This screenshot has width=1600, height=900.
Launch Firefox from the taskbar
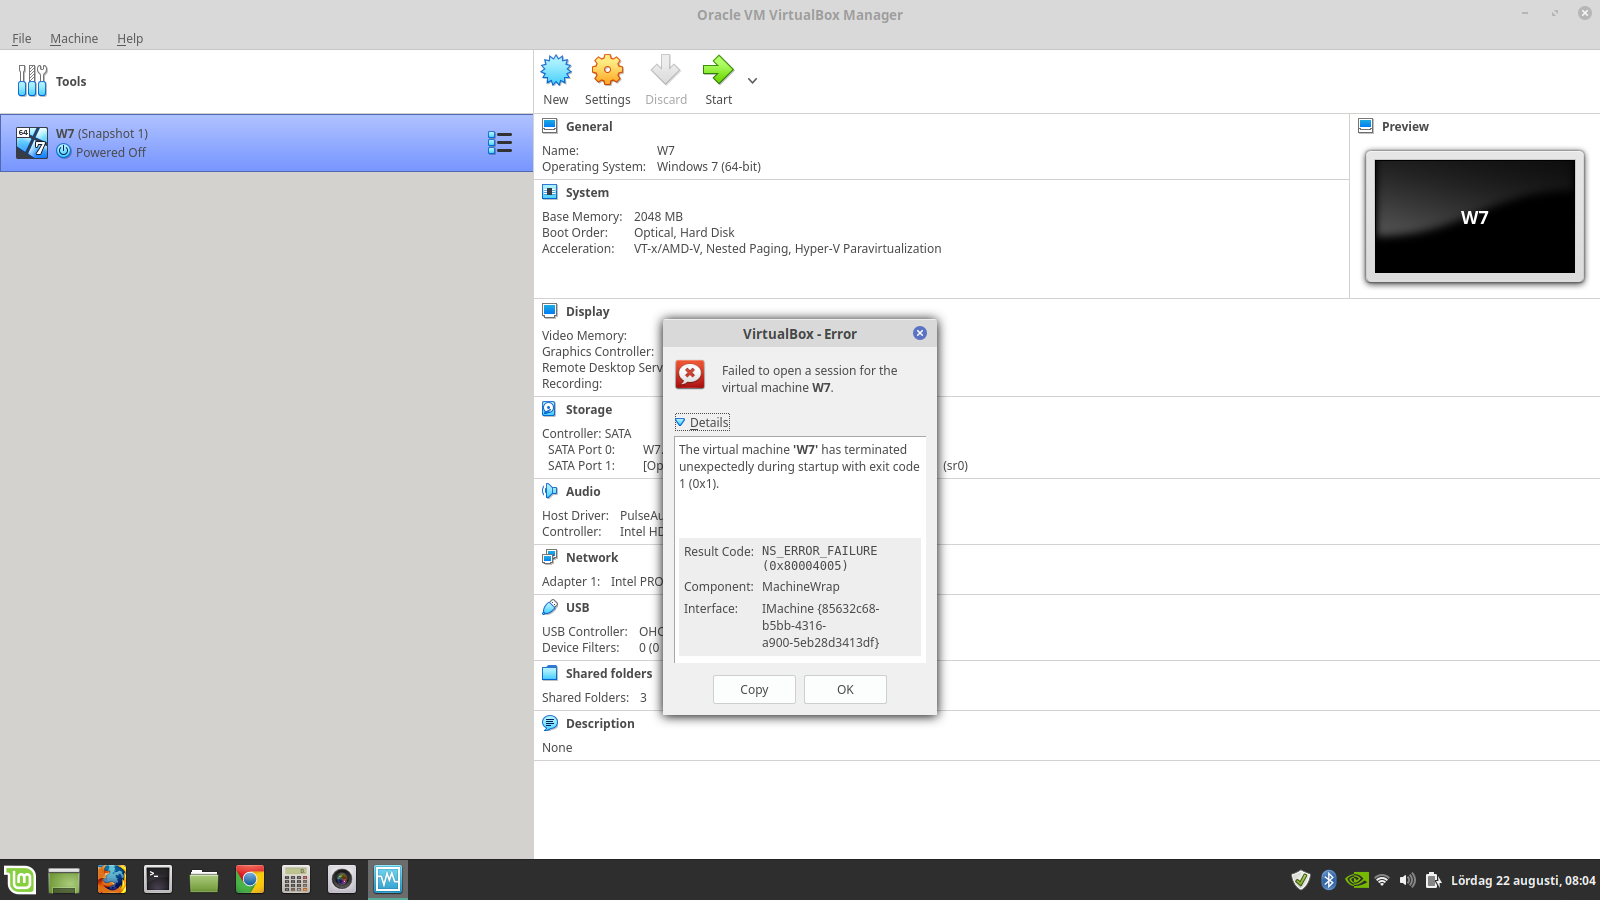point(112,880)
